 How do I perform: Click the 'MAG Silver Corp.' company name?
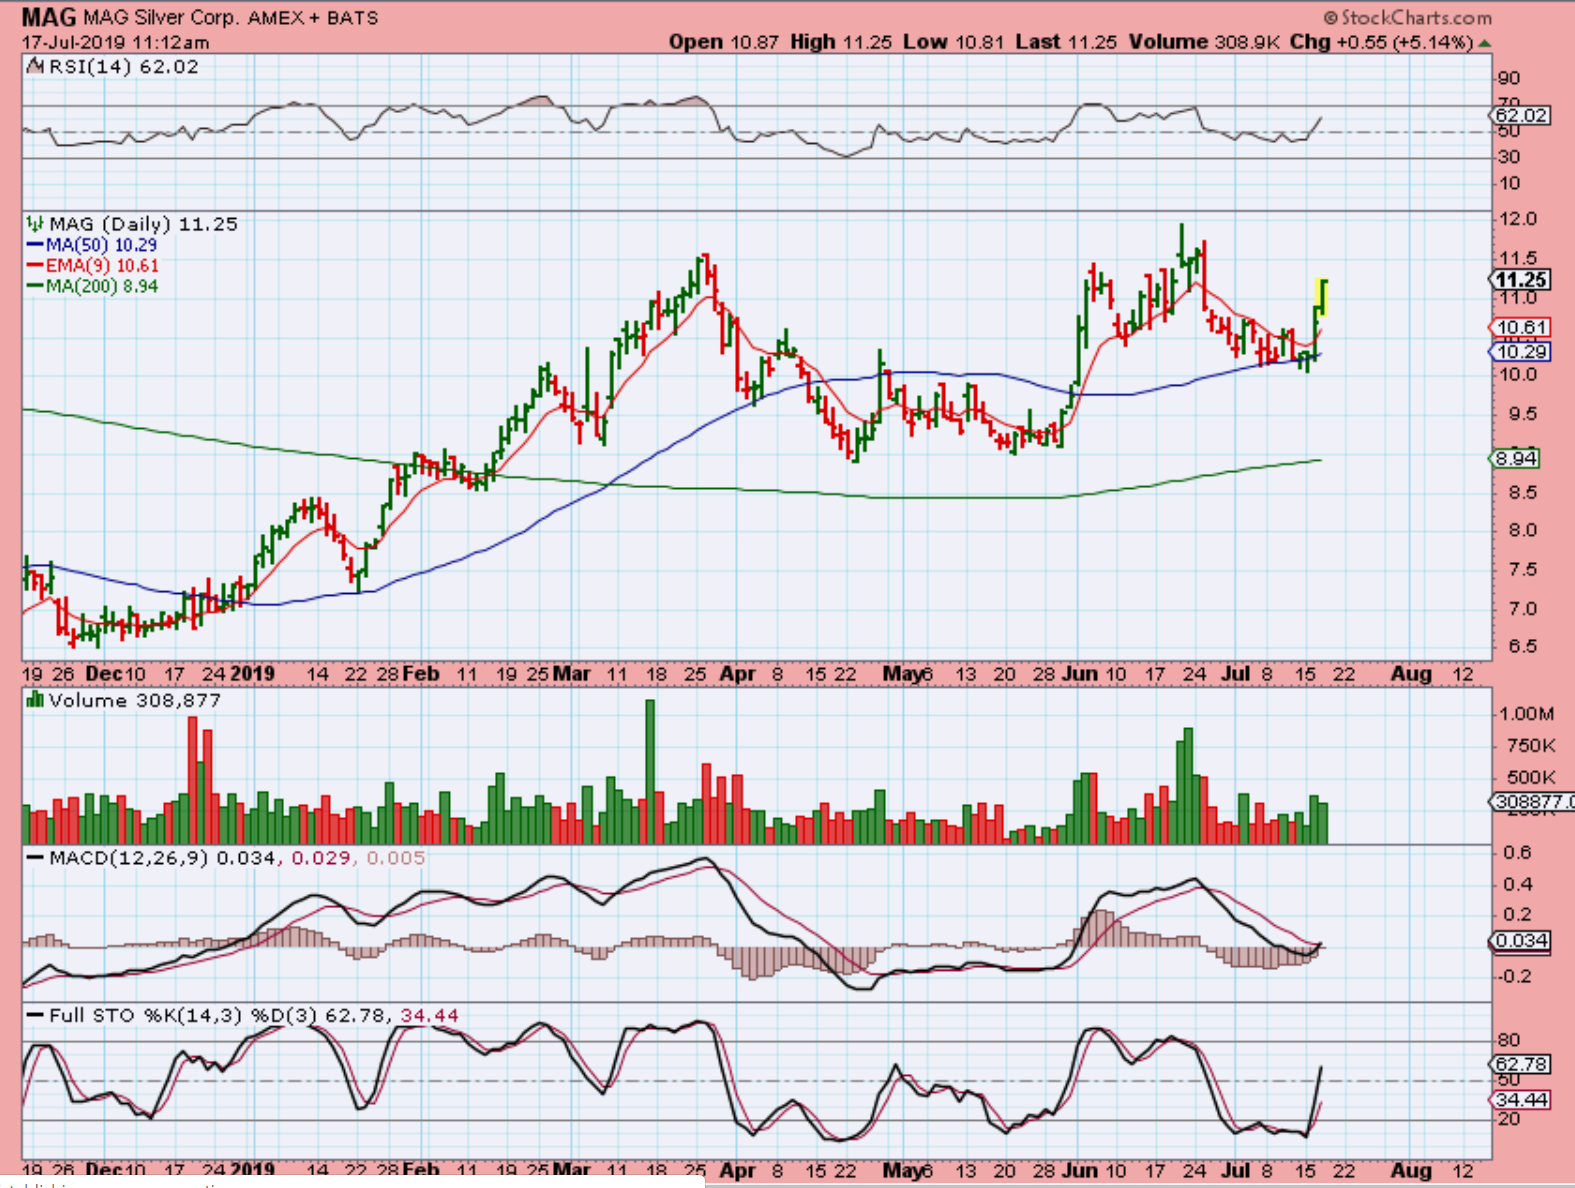pyautogui.click(x=161, y=18)
